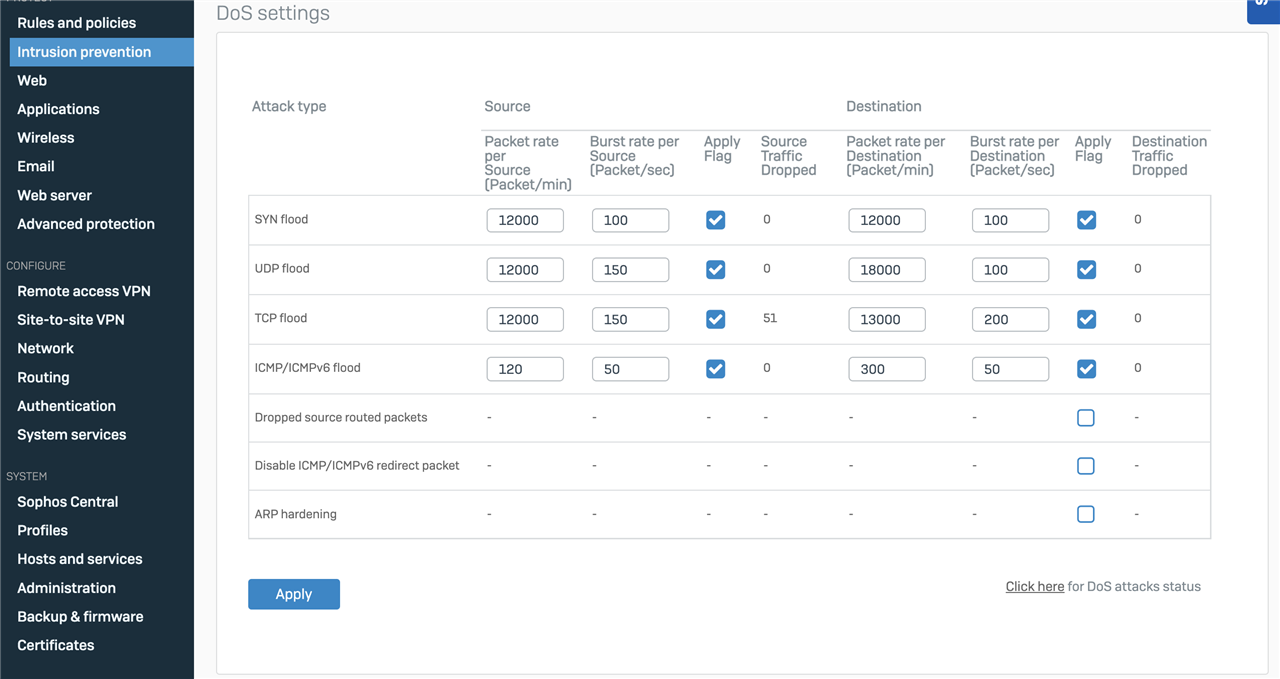Image resolution: width=1280 pixels, height=679 pixels.
Task: Click TCP flood source packet rate field
Action: pos(525,319)
